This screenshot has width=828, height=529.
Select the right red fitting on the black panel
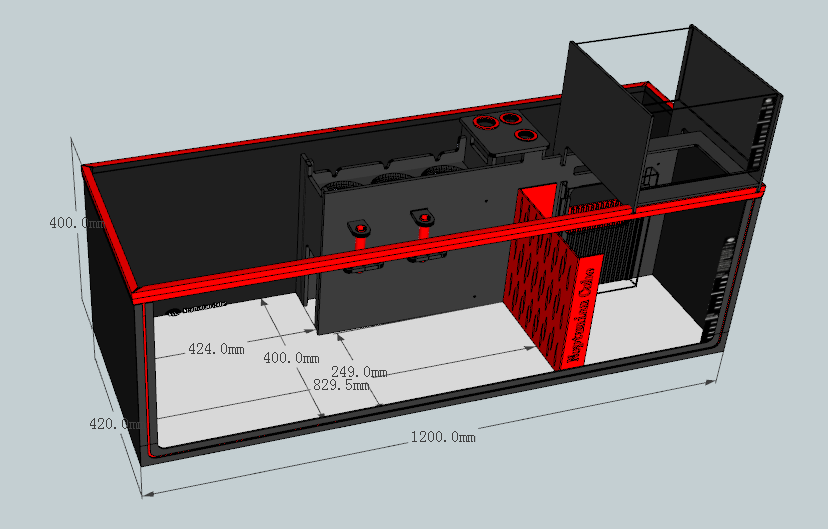click(423, 217)
